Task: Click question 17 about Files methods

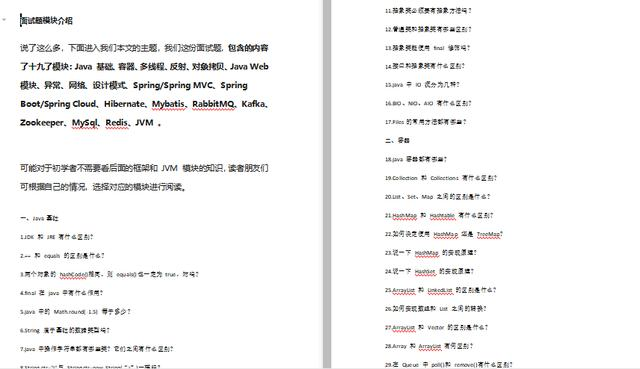Action: point(426,122)
